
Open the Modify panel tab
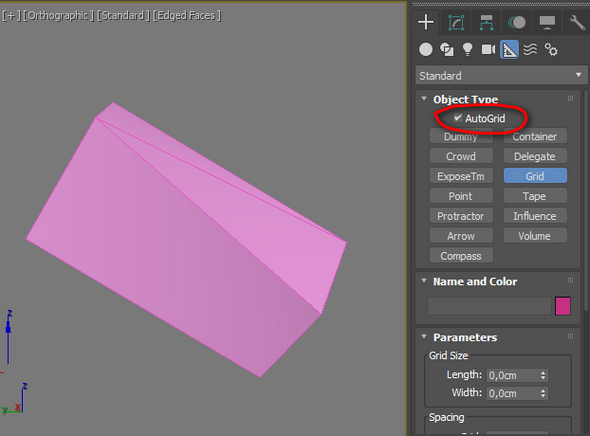[x=456, y=23]
